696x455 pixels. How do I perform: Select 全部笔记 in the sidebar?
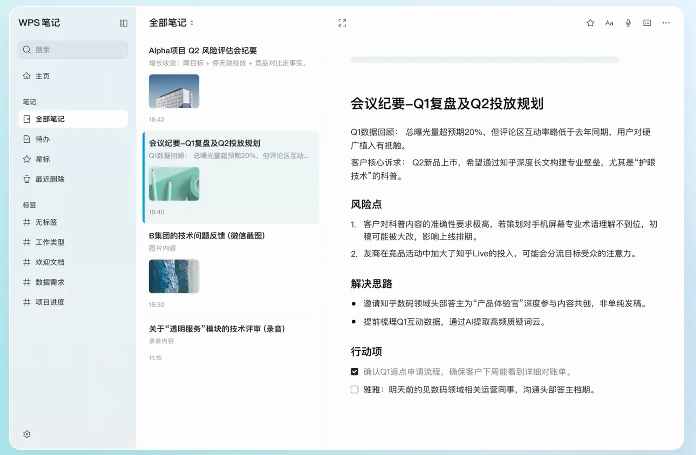point(73,119)
